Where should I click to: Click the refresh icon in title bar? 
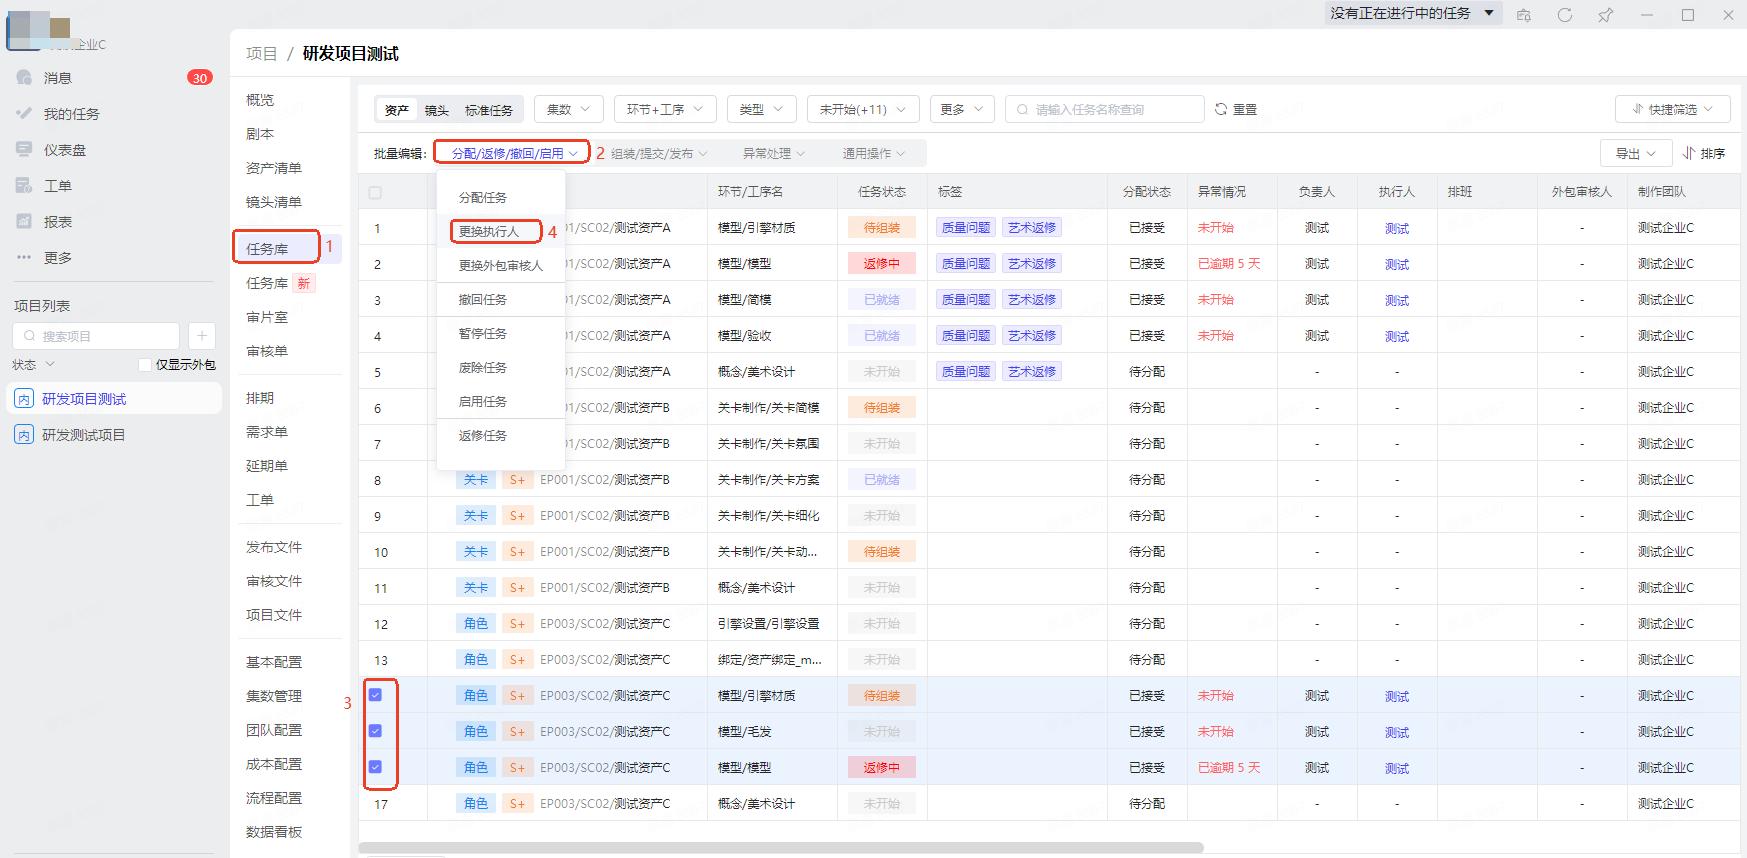[1565, 15]
